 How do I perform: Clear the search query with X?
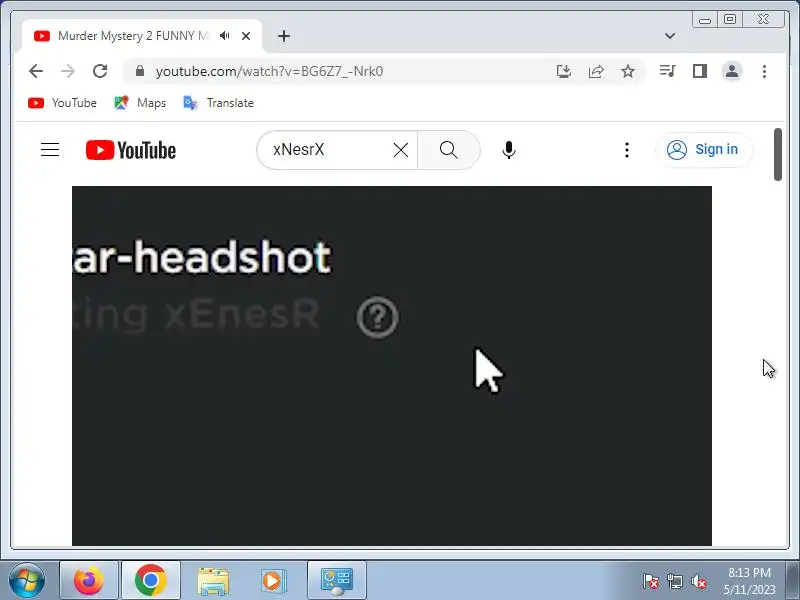click(x=401, y=150)
